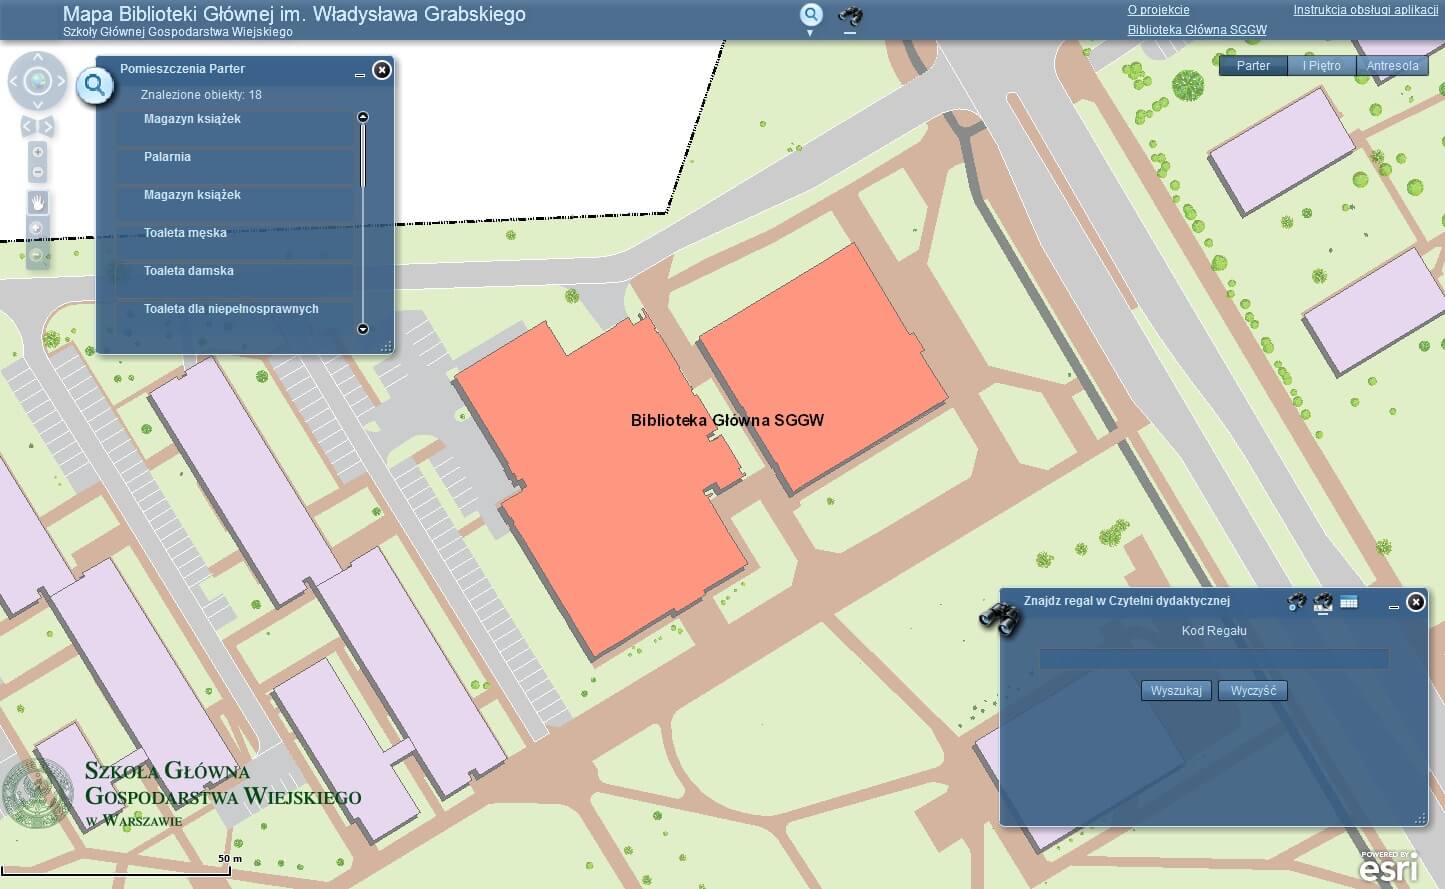Grab resize handle of Znajdz regal panel
Image resolution: width=1445 pixels, height=889 pixels.
pyautogui.click(x=1421, y=819)
